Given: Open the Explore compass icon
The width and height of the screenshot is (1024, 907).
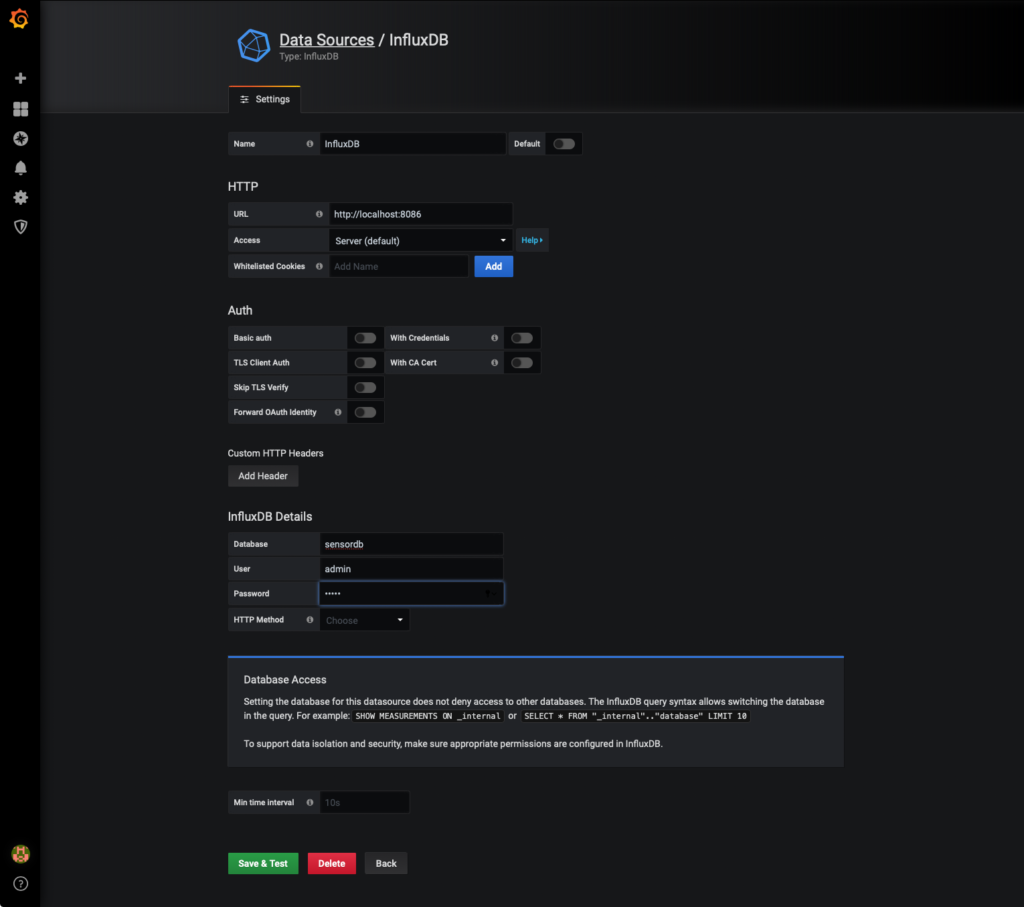Looking at the screenshot, I should (20, 138).
